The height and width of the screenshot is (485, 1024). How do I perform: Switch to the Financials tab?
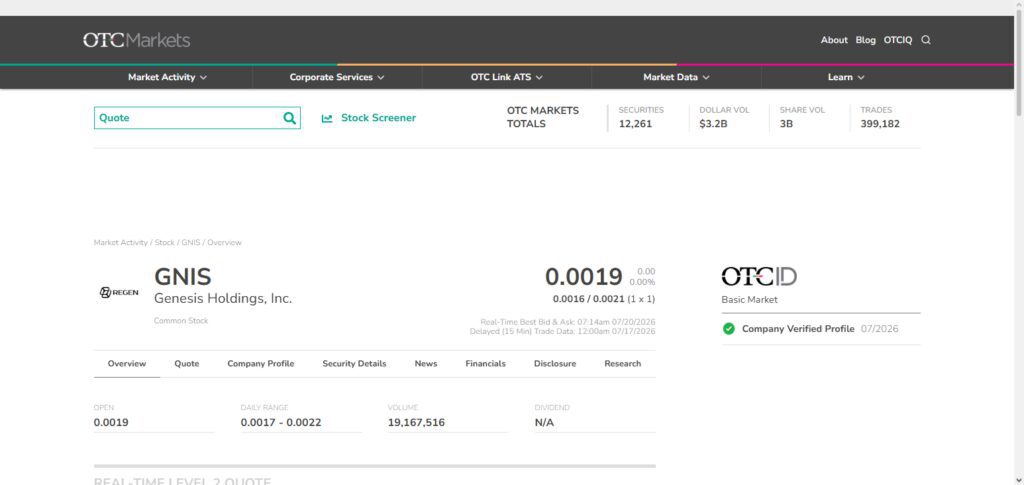tap(485, 364)
